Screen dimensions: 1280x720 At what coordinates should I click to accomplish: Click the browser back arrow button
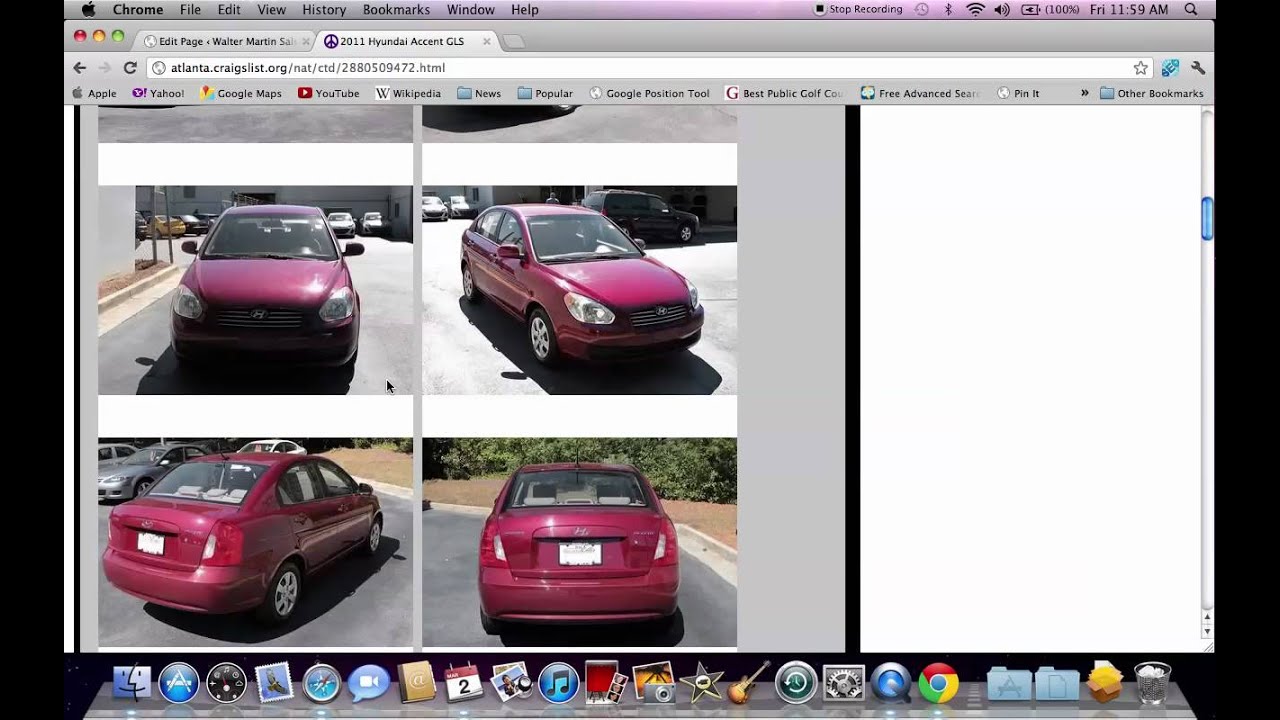tap(80, 68)
